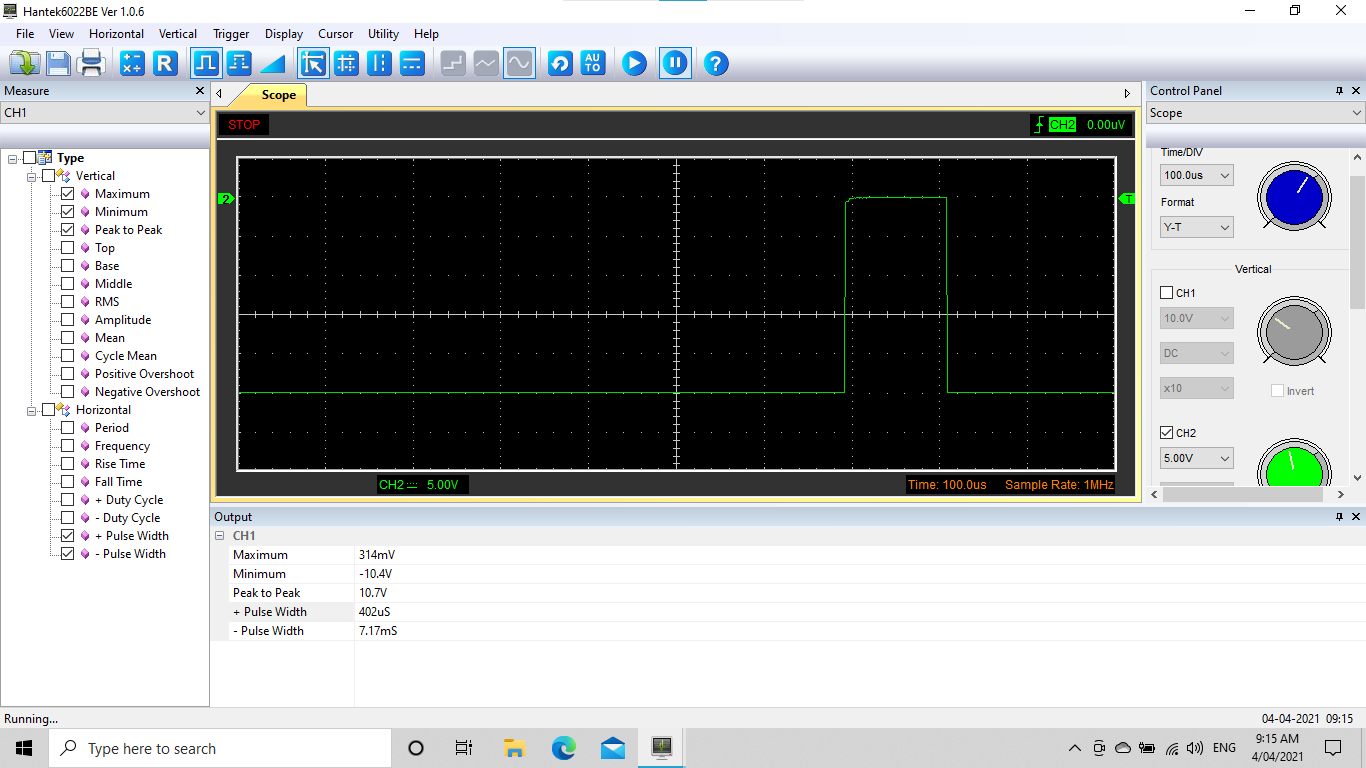Click the blue Time/DIV rotary knob
The width and height of the screenshot is (1366, 768).
1294,195
